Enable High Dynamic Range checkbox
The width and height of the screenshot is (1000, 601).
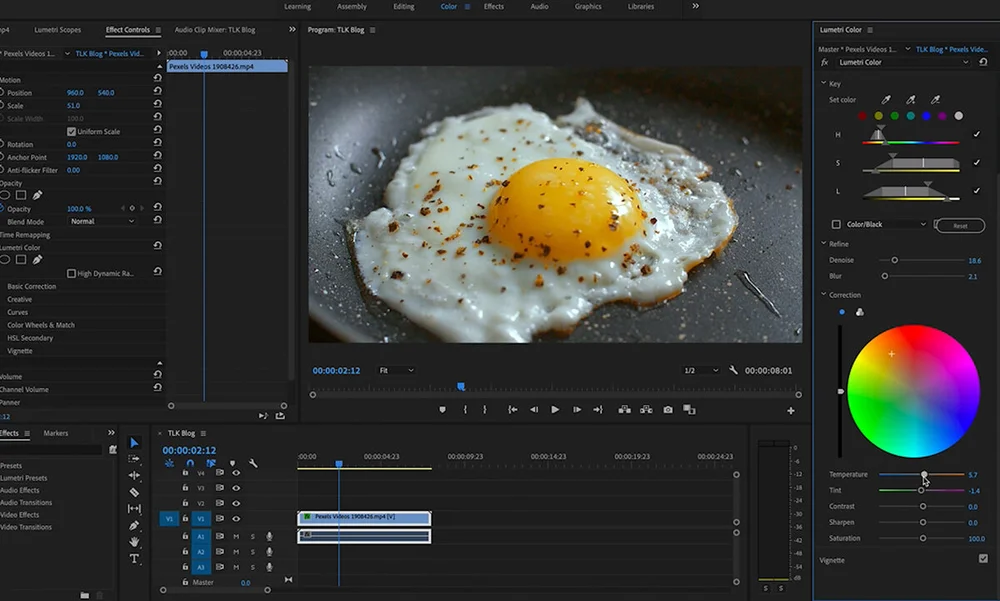[x=71, y=273]
